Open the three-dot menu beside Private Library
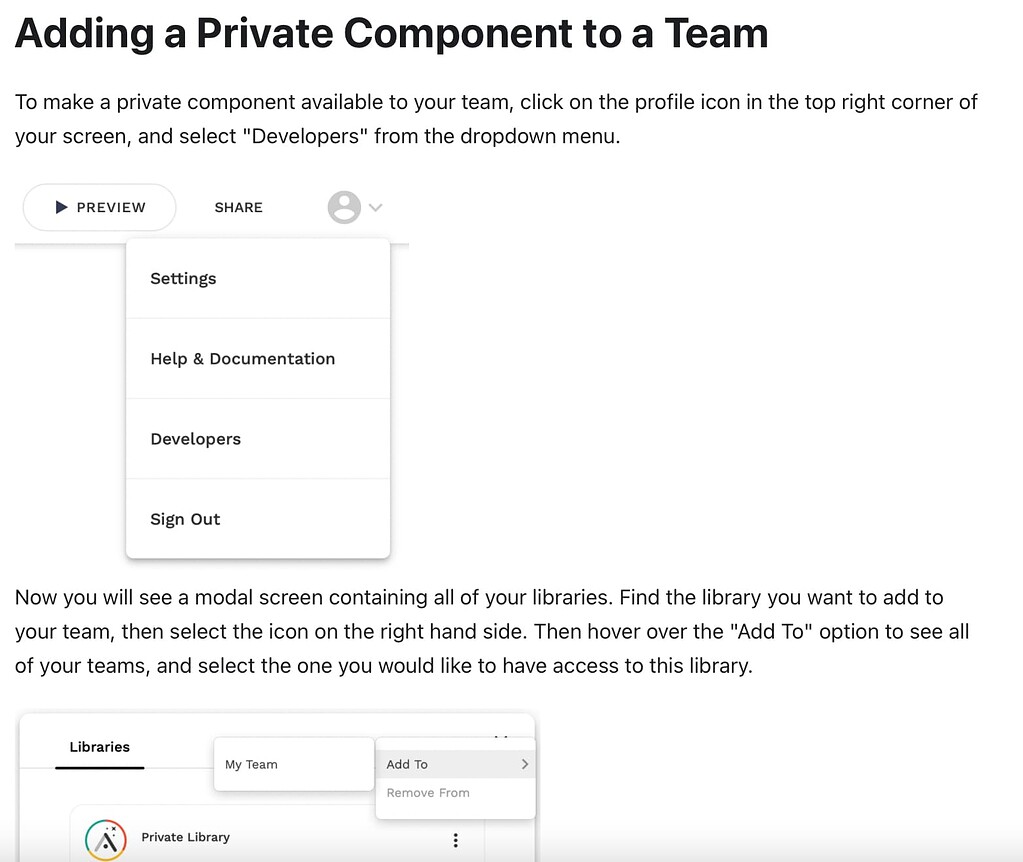The width and height of the screenshot is (1023, 862). point(455,840)
